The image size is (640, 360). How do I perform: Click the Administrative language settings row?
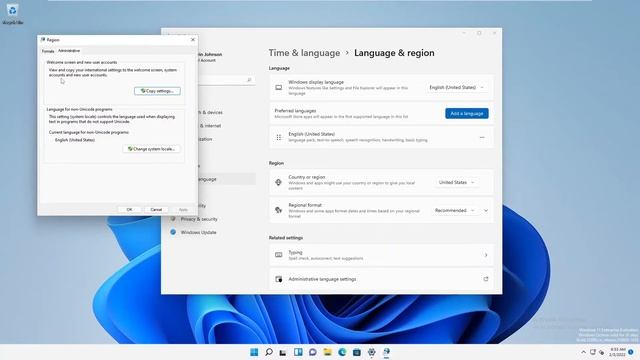point(381,279)
